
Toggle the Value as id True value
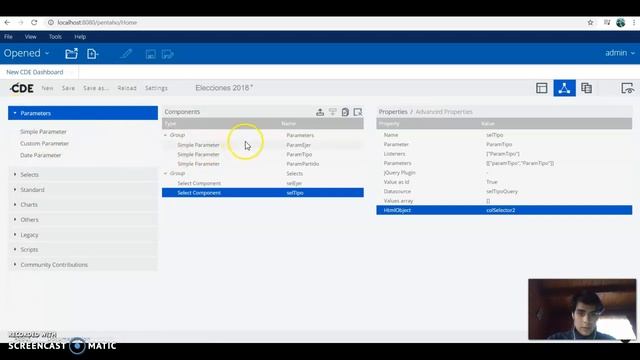pos(492,182)
